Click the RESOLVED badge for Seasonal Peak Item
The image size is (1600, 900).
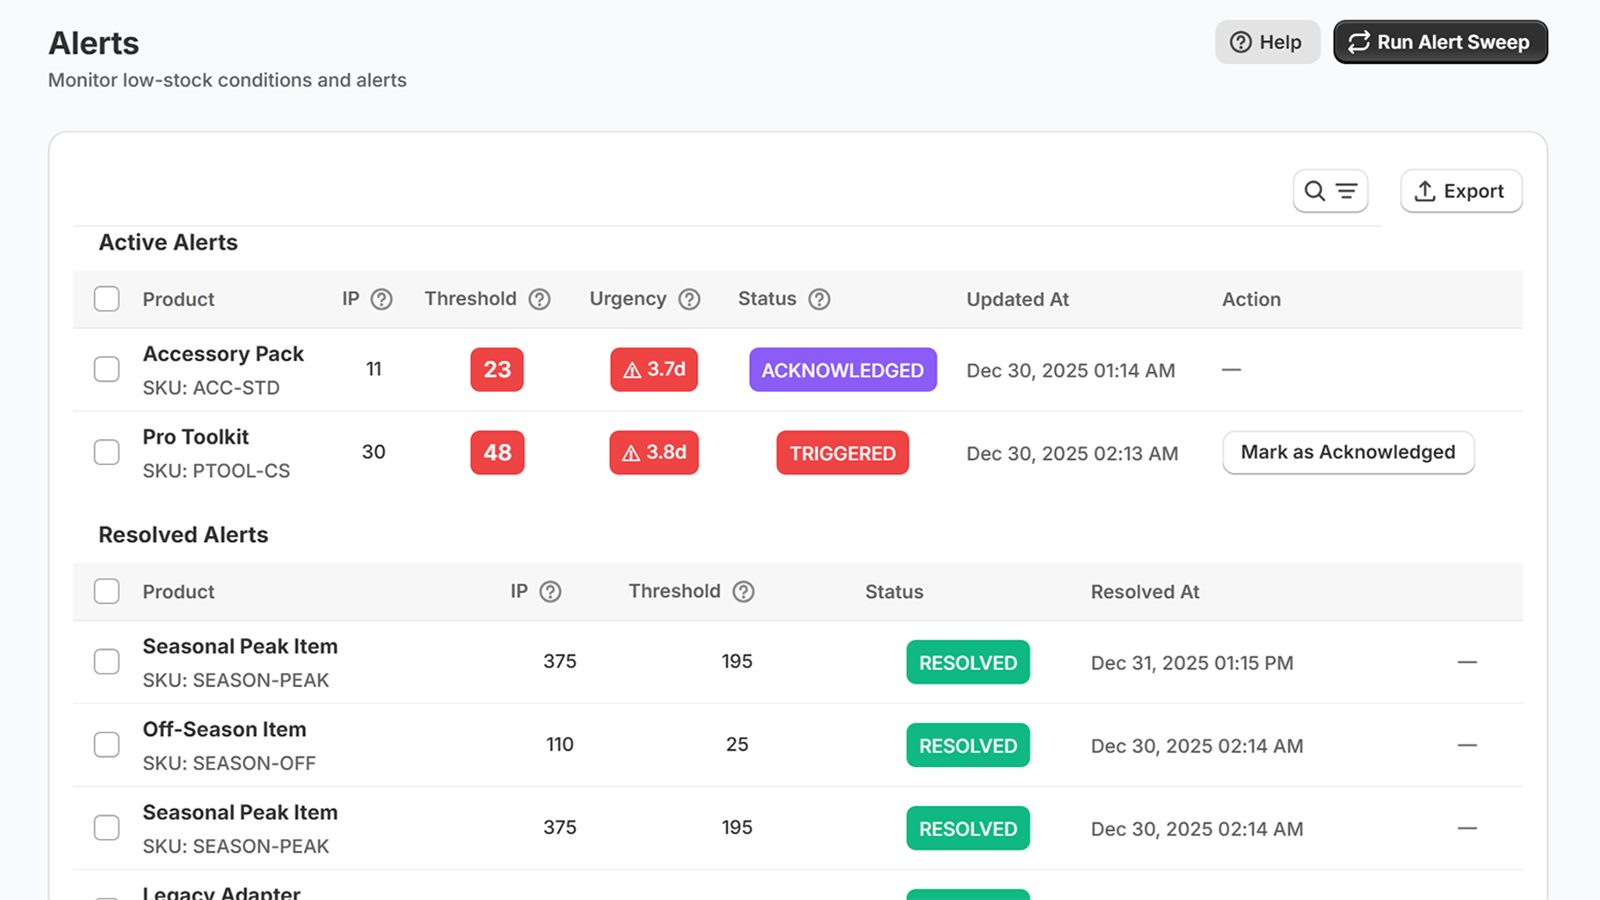point(967,662)
